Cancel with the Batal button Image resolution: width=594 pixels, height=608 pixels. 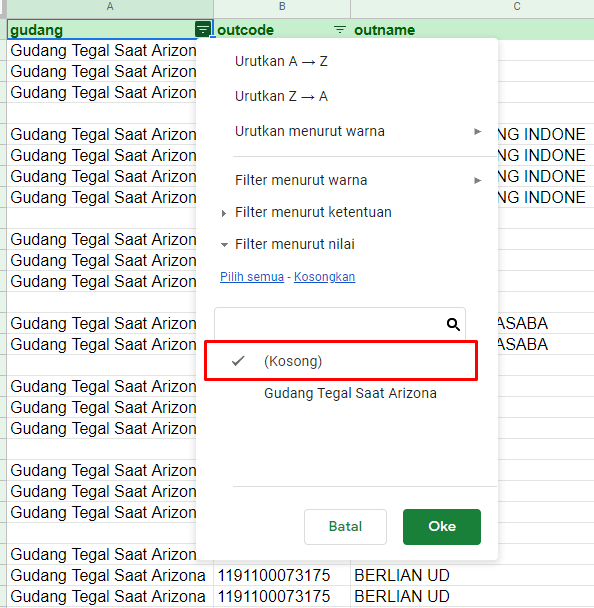click(345, 527)
